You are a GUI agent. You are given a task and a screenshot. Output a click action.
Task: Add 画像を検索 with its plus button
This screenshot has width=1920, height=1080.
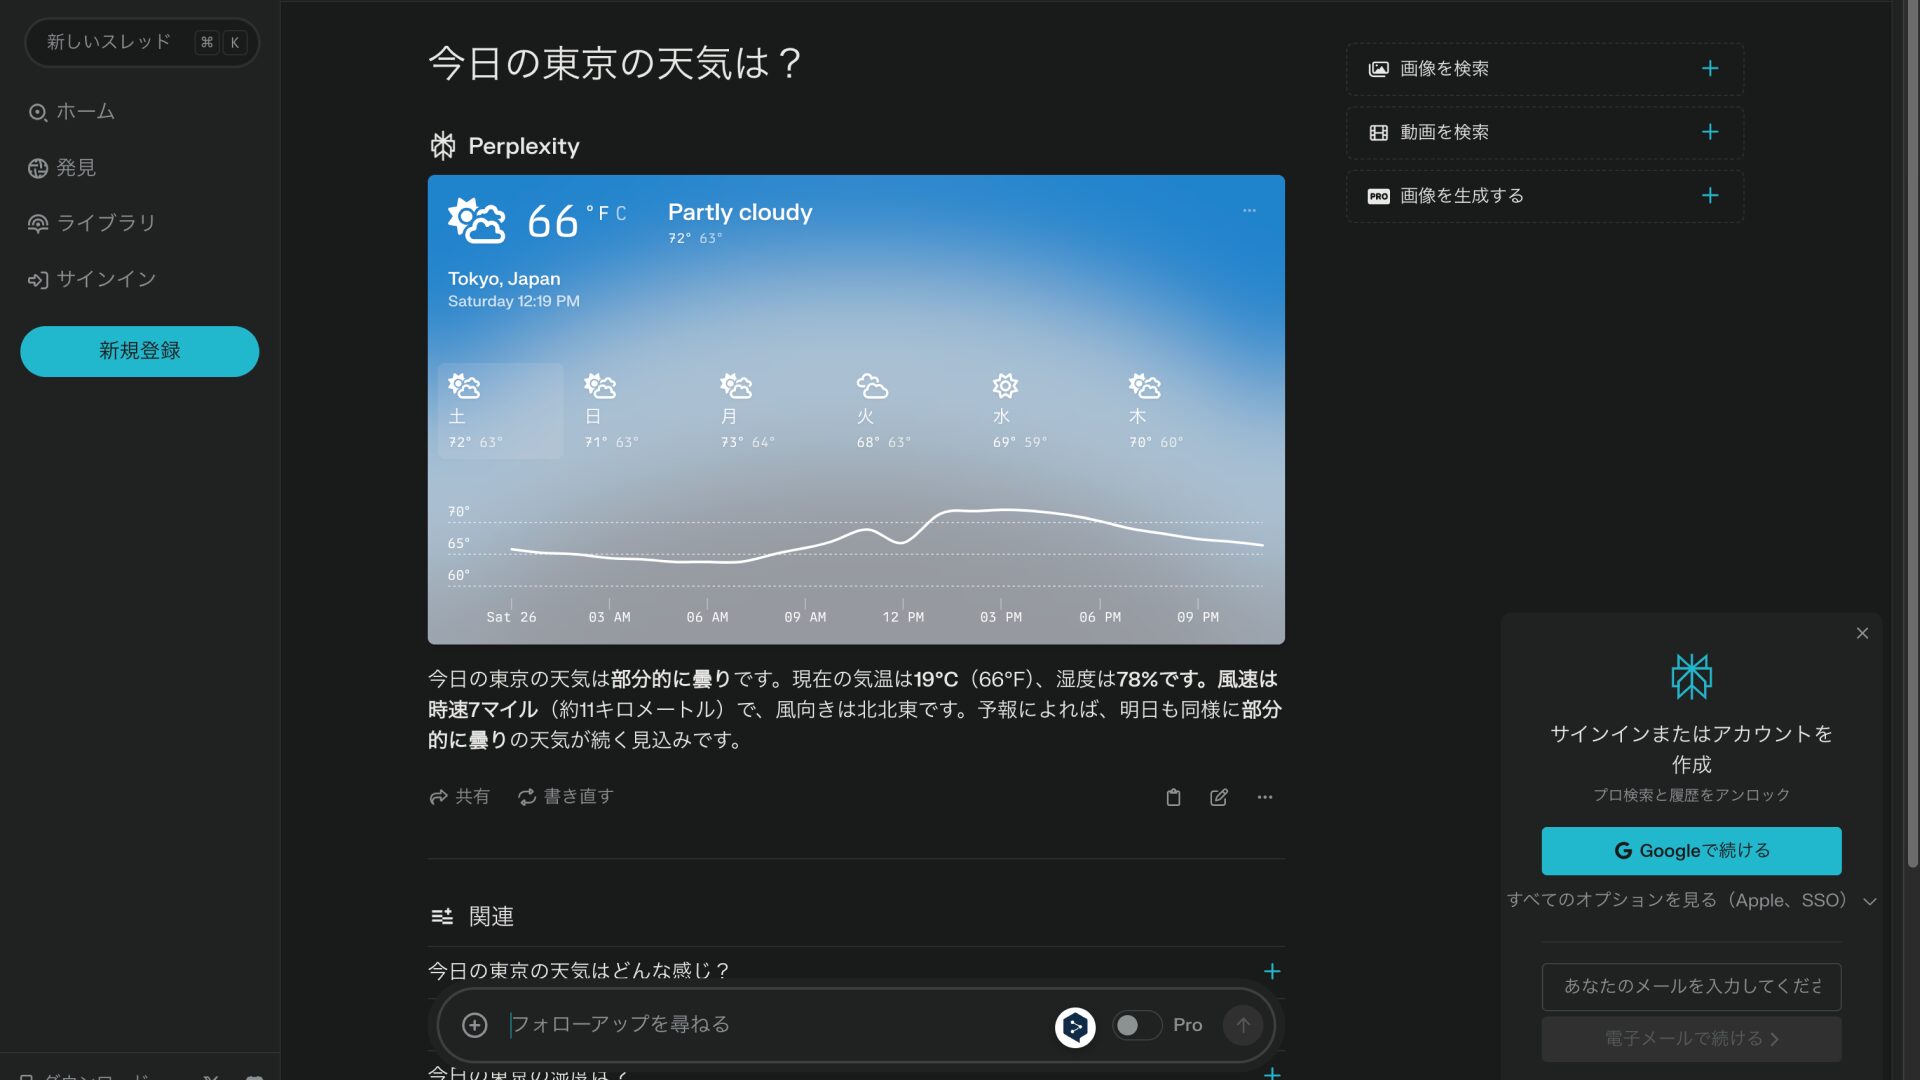[x=1710, y=68]
